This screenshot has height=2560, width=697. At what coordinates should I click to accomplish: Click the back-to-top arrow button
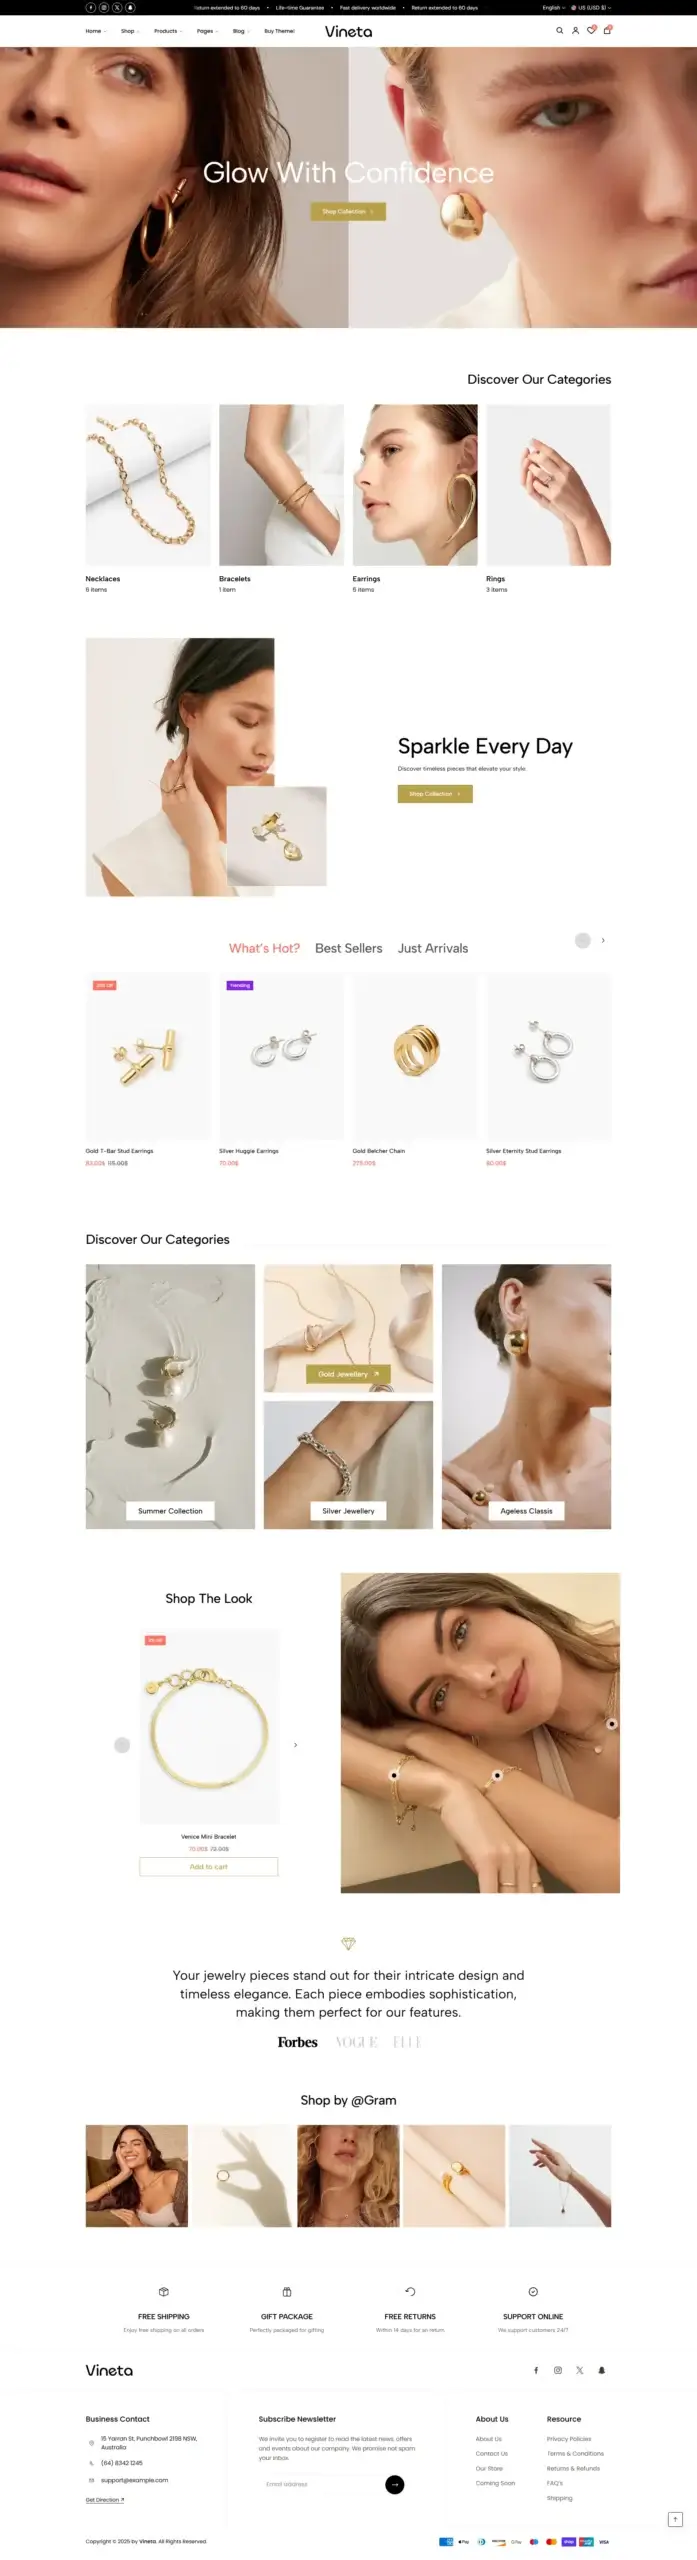[675, 2518]
